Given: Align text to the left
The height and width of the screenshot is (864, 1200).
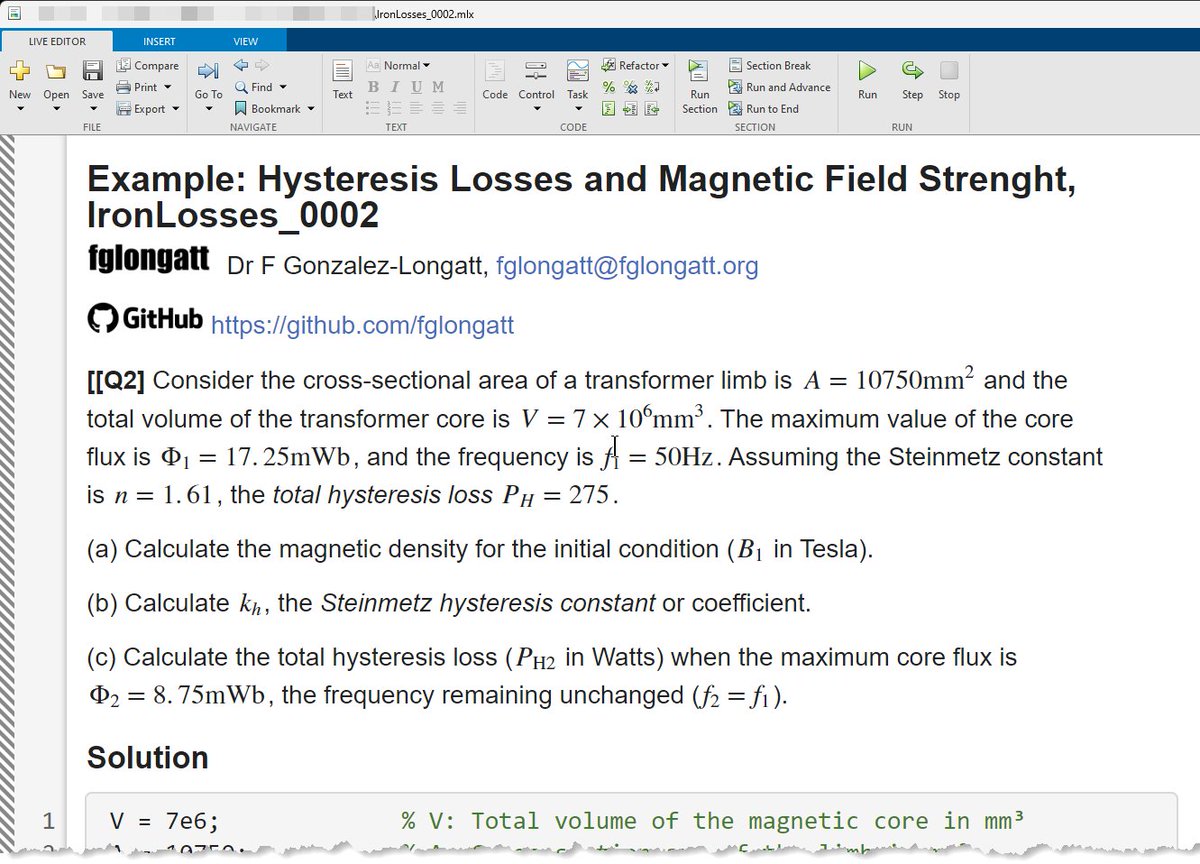Looking at the screenshot, I should [x=416, y=109].
